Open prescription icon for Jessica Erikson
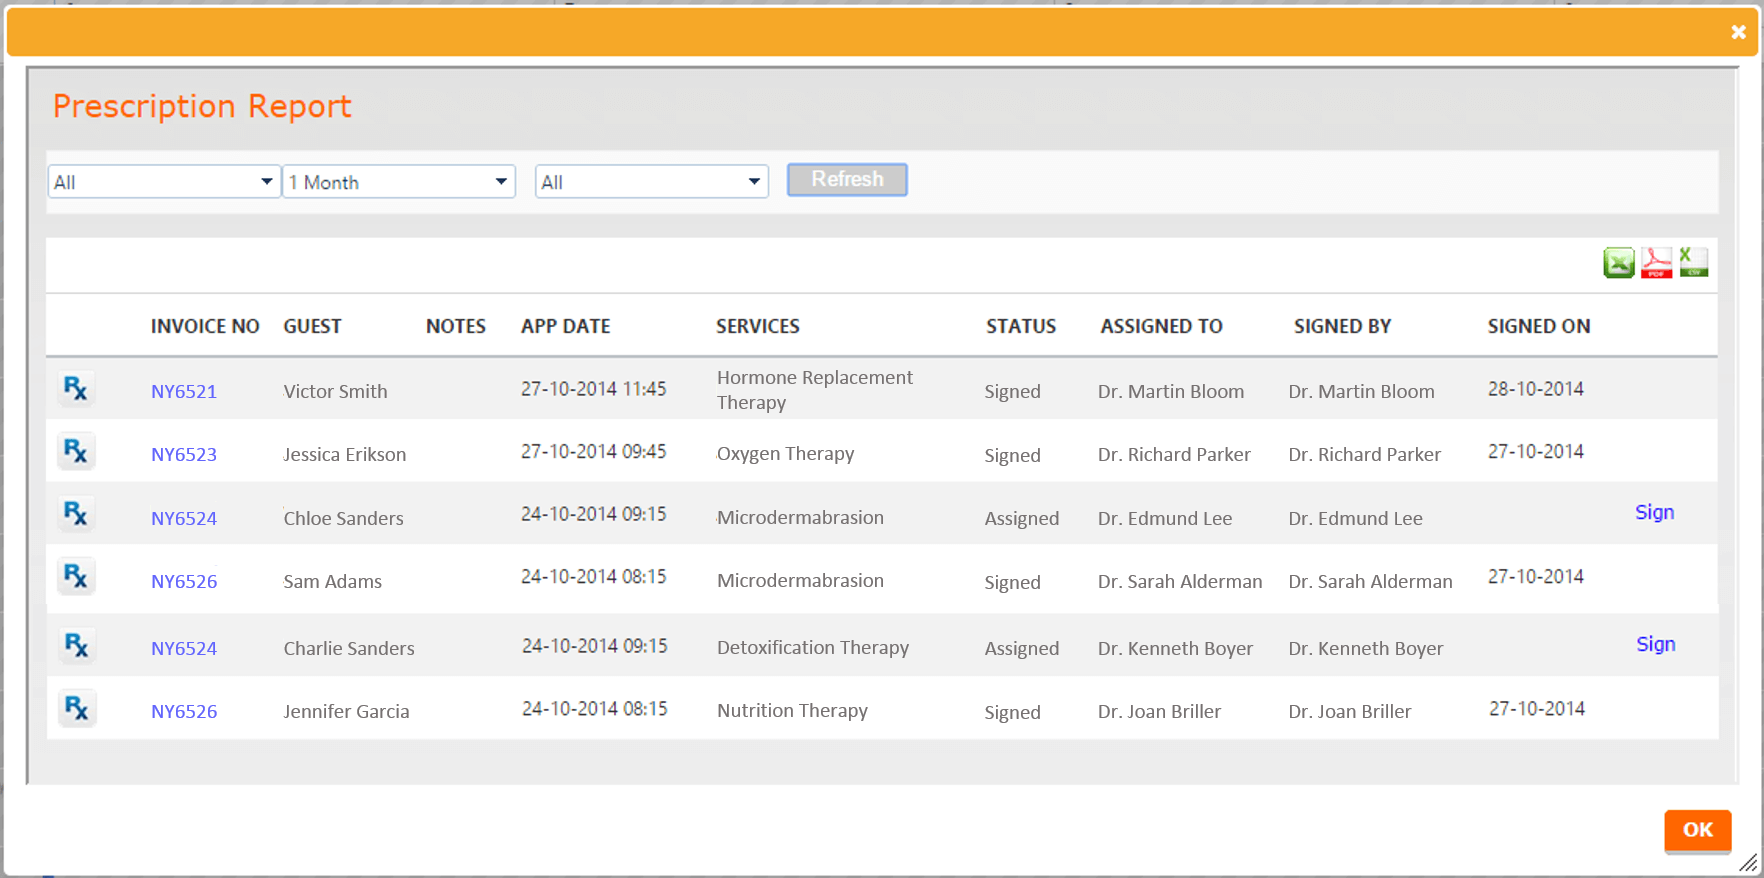The height and width of the screenshot is (878, 1764). pos(76,451)
